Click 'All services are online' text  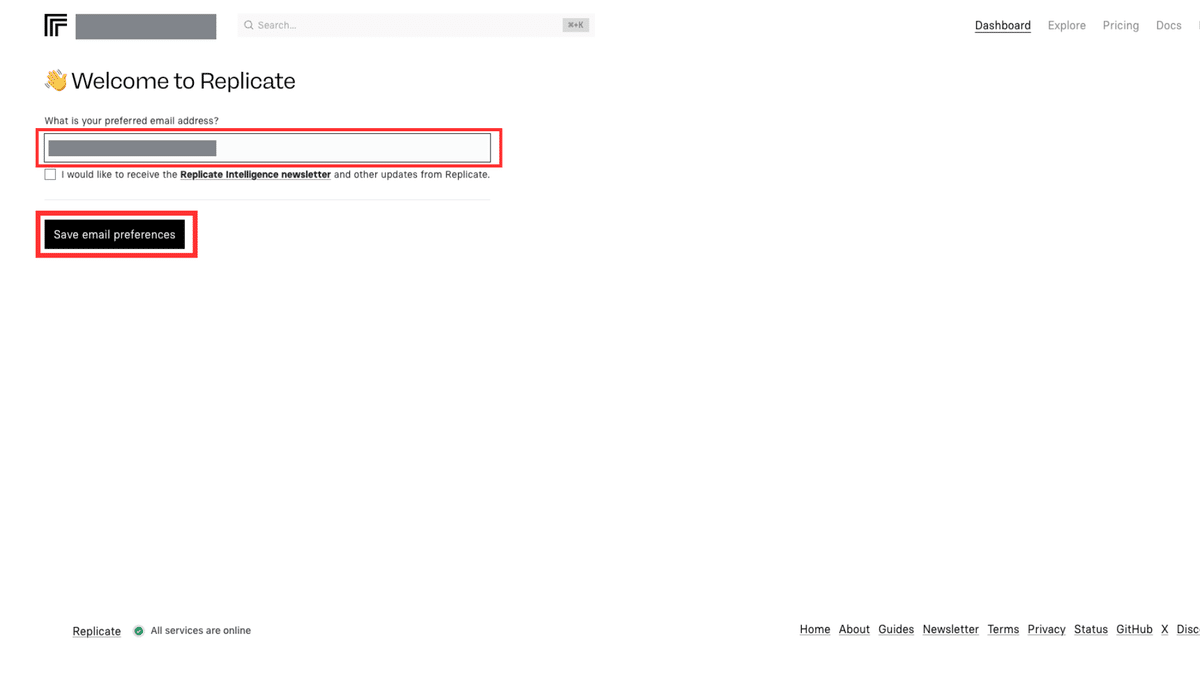pos(201,631)
